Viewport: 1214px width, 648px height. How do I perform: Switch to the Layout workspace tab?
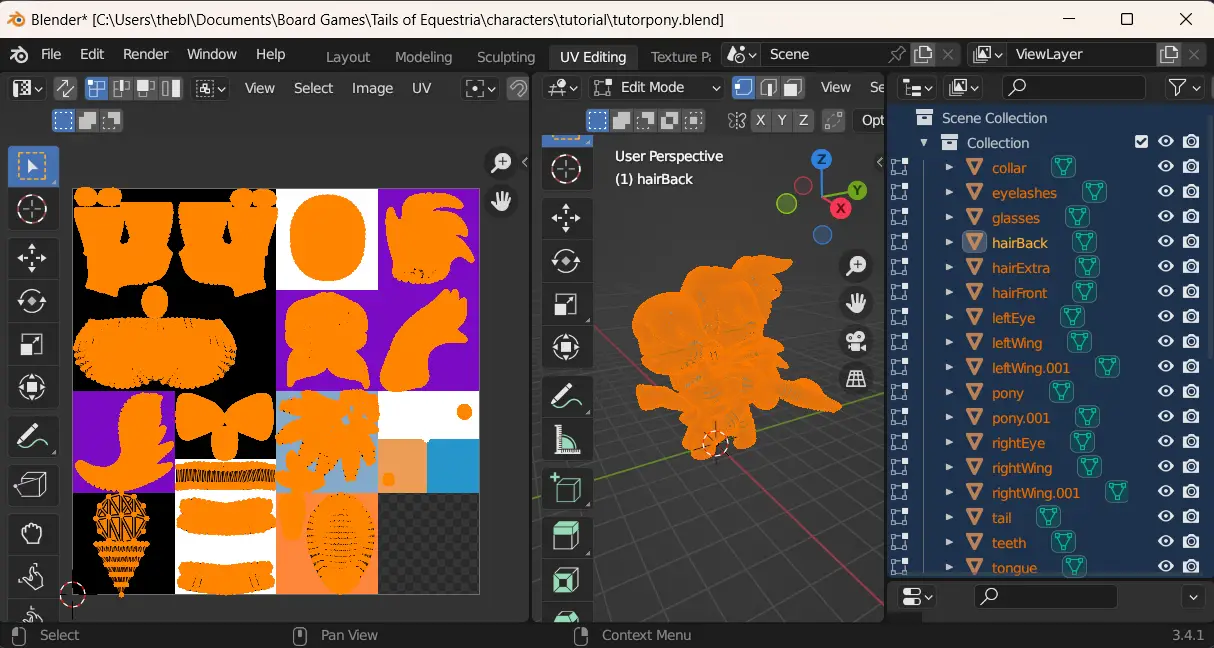click(348, 57)
